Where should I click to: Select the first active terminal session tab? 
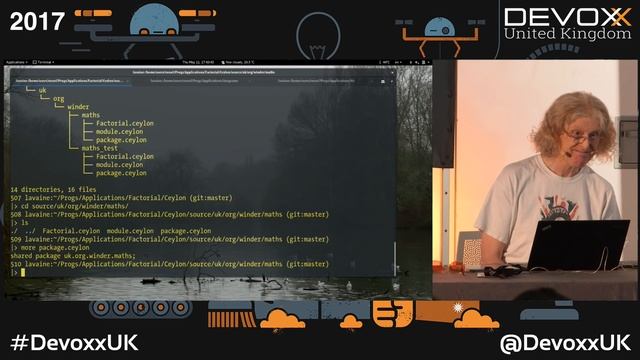point(70,81)
